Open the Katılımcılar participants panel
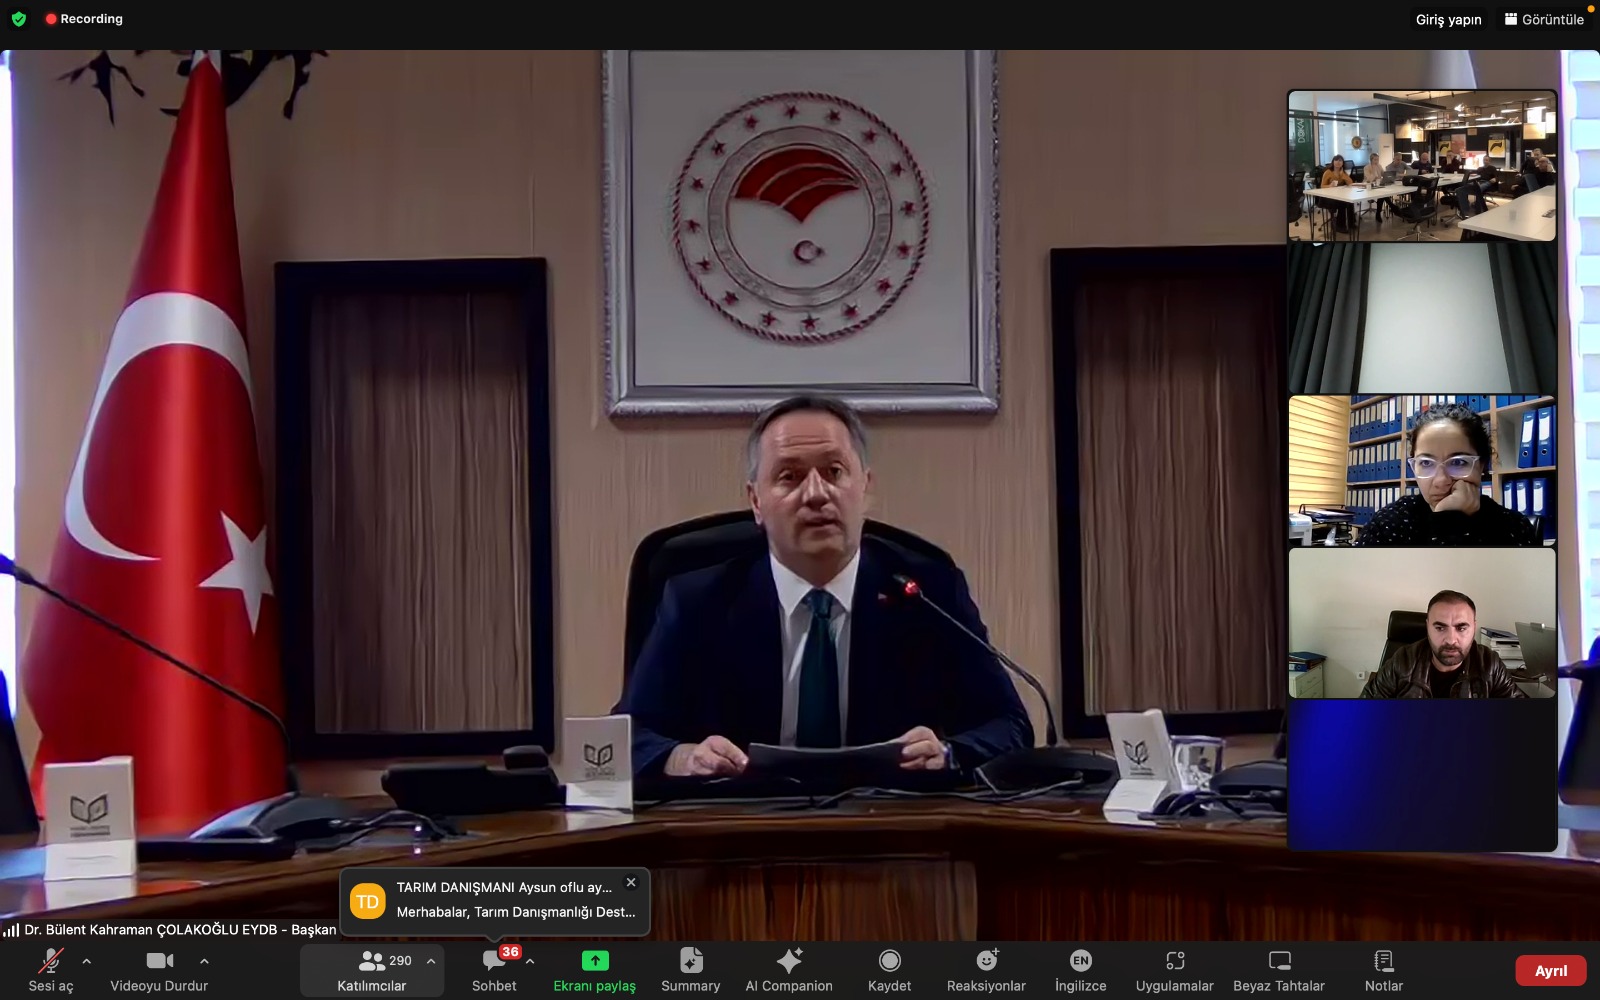 point(371,970)
